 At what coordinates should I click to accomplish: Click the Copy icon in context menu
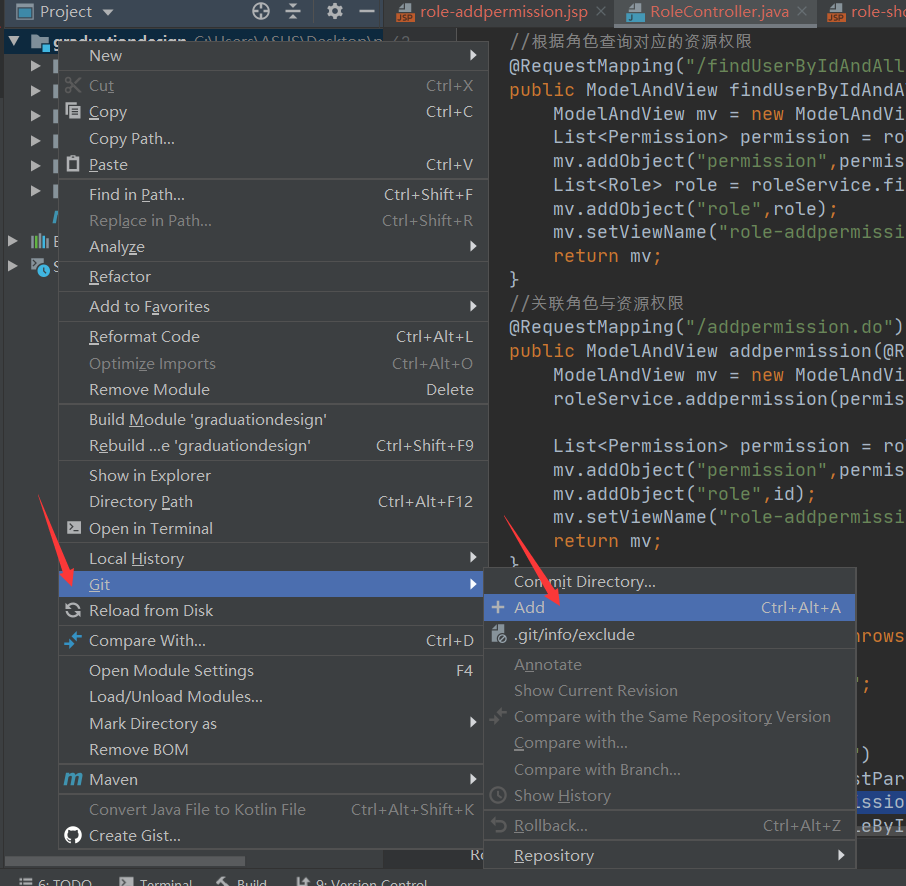point(73,111)
